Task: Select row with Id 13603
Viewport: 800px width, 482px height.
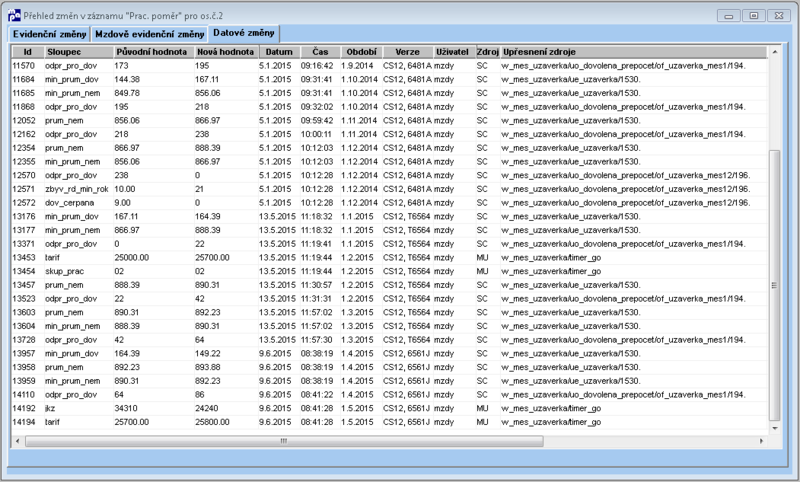Action: (389, 313)
